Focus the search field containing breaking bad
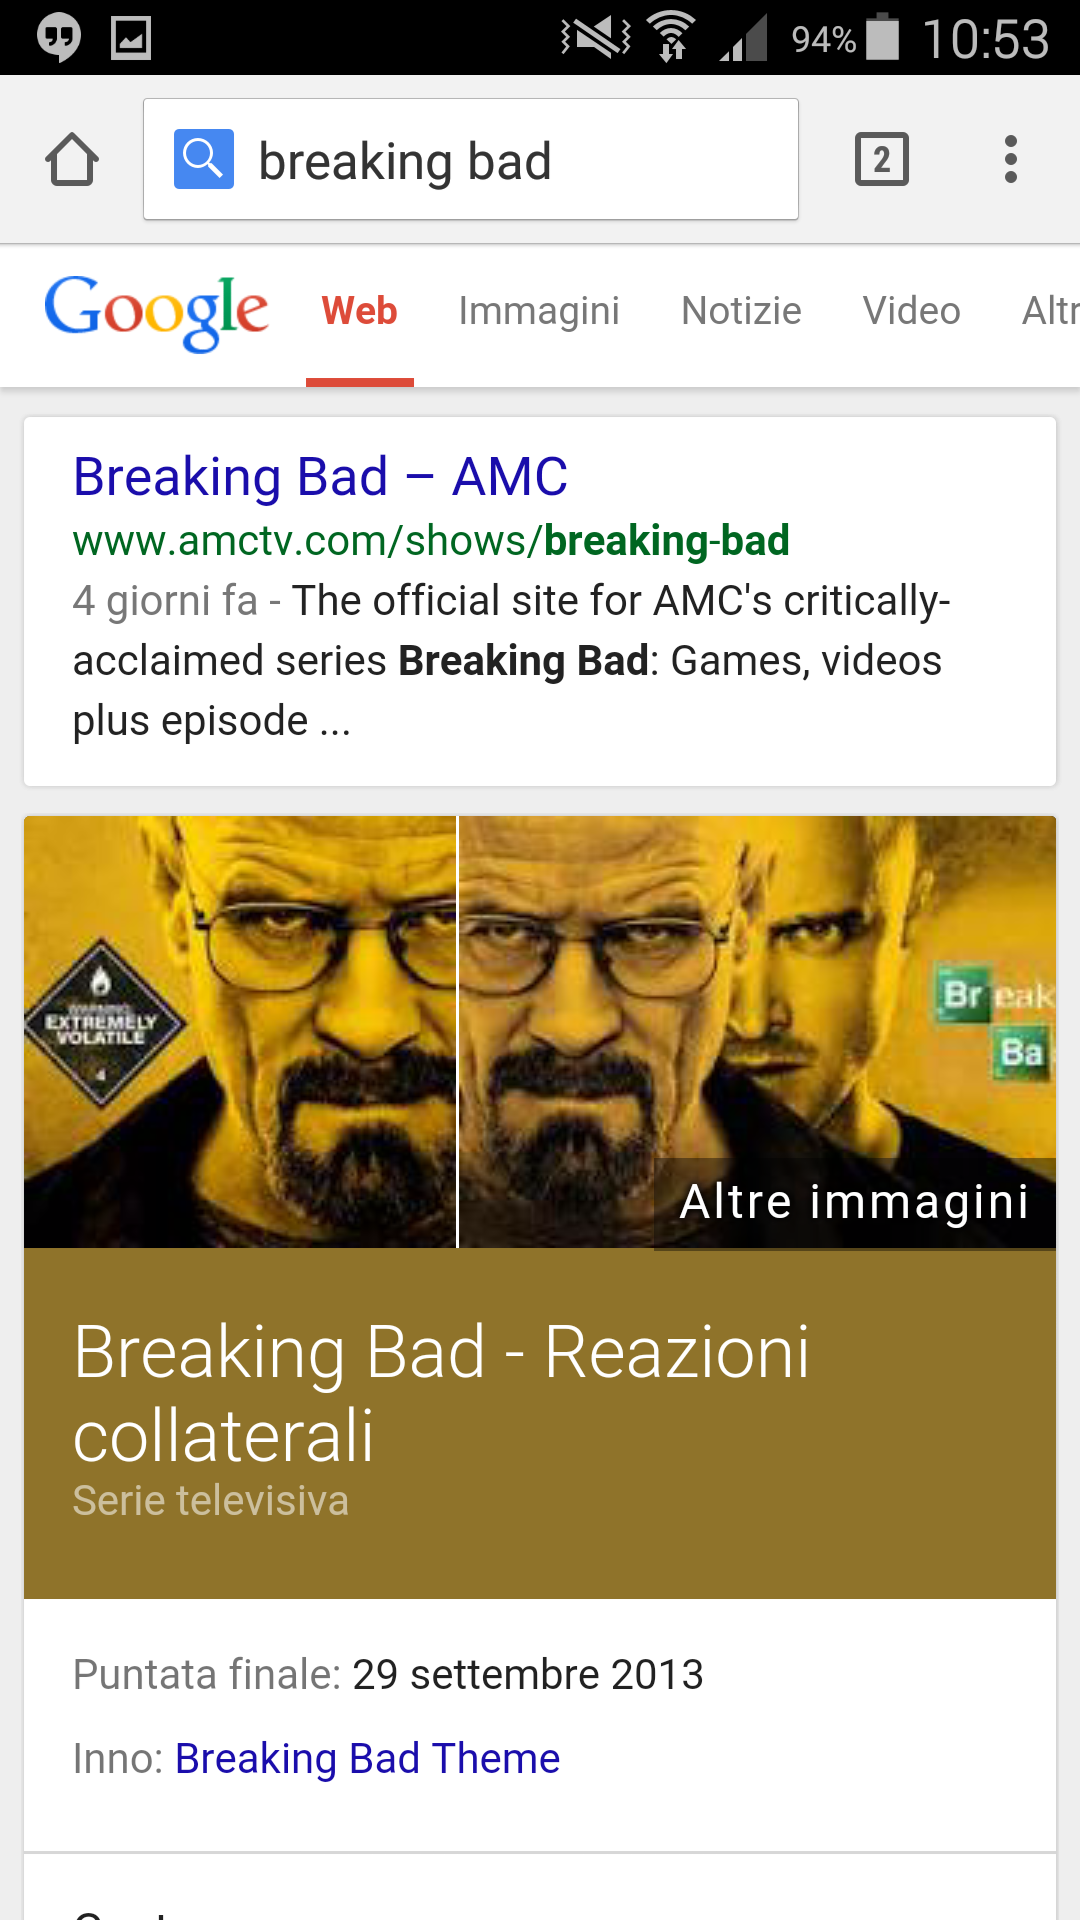 tap(470, 159)
